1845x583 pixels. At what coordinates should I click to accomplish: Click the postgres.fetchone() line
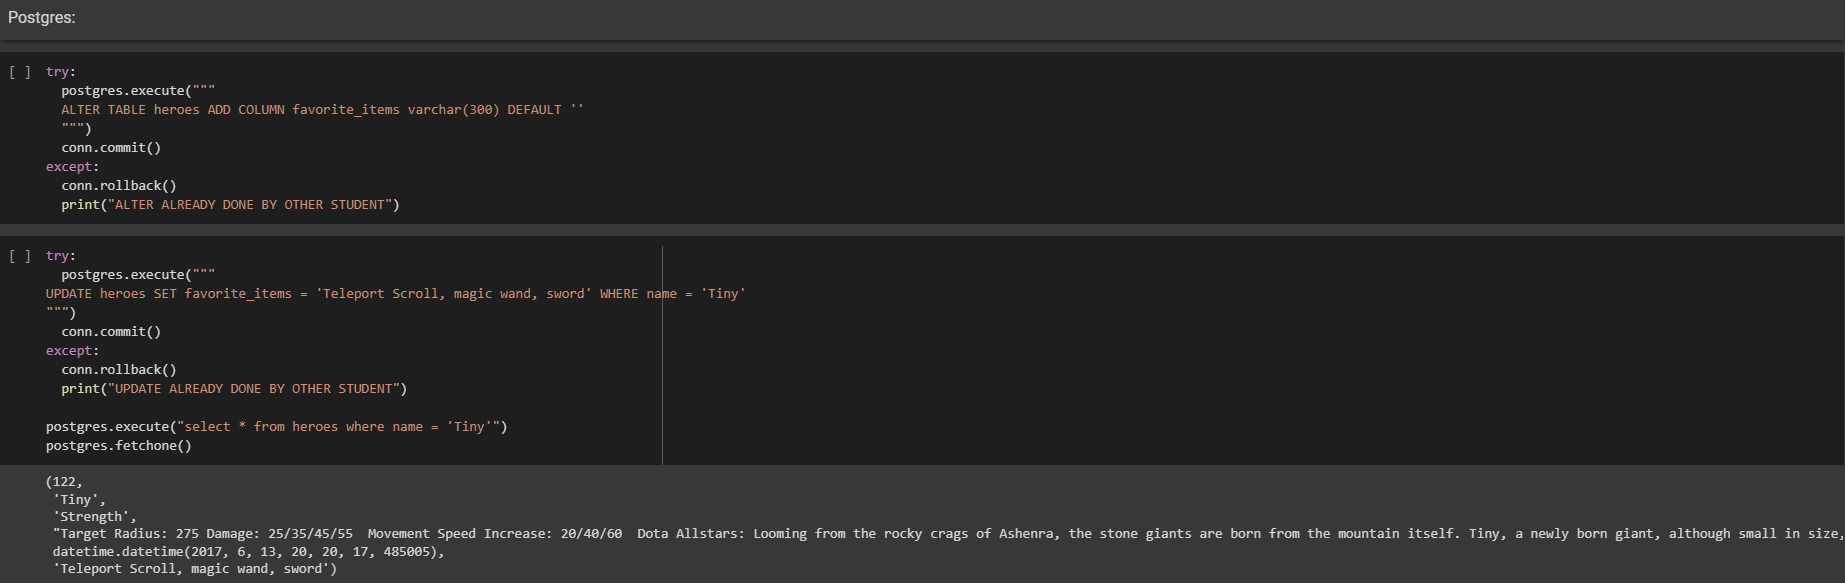tap(119, 446)
